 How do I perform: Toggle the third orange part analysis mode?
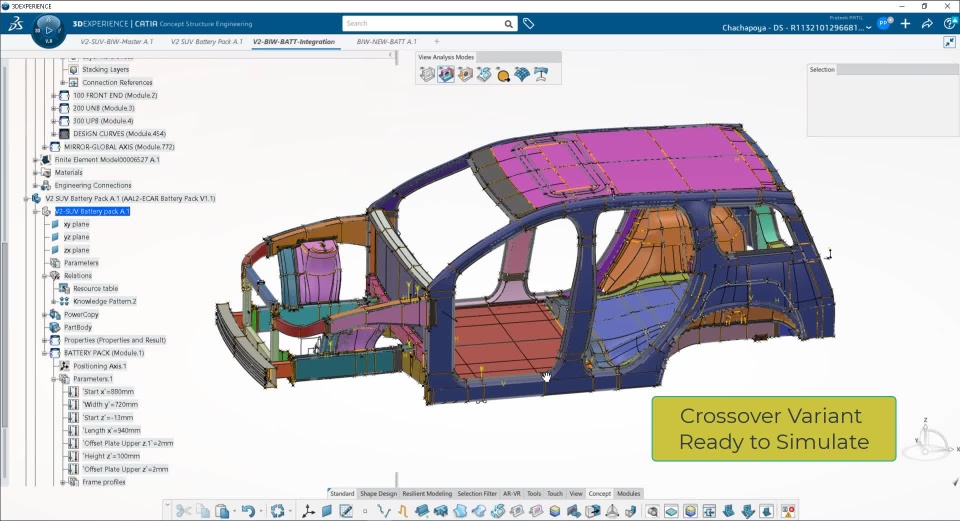tap(465, 75)
